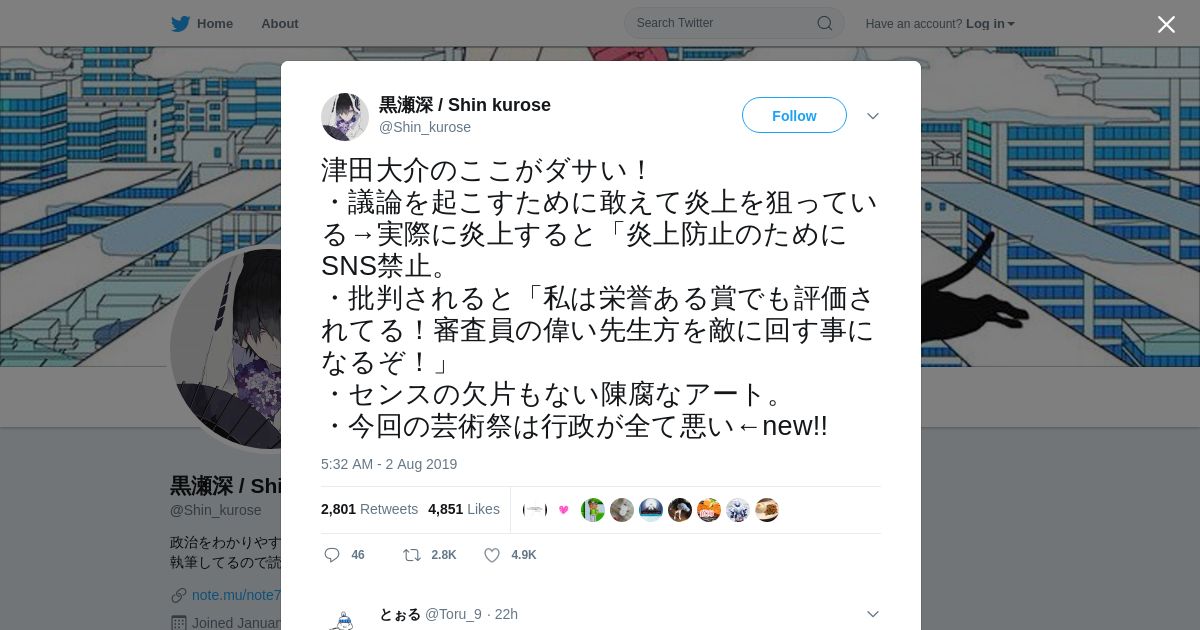The height and width of the screenshot is (630, 1200).
Task: Click the heart like icon showing 4.9K
Action: (492, 555)
